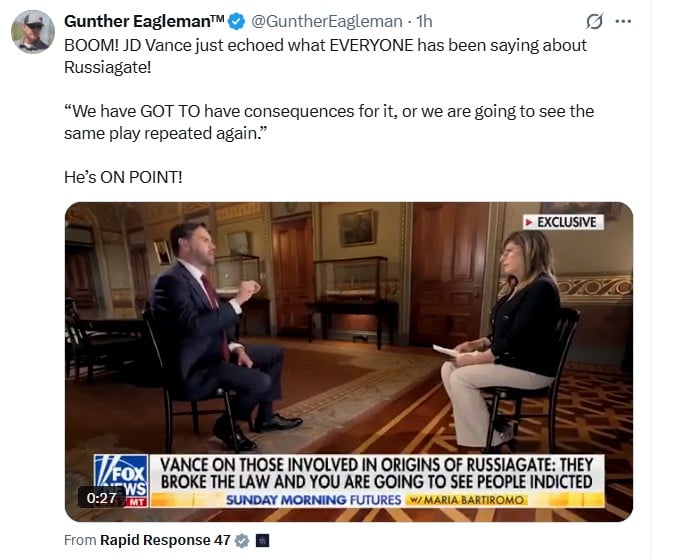The image size is (684, 559).
Task: Click the quoted text about consequences
Action: click(329, 122)
